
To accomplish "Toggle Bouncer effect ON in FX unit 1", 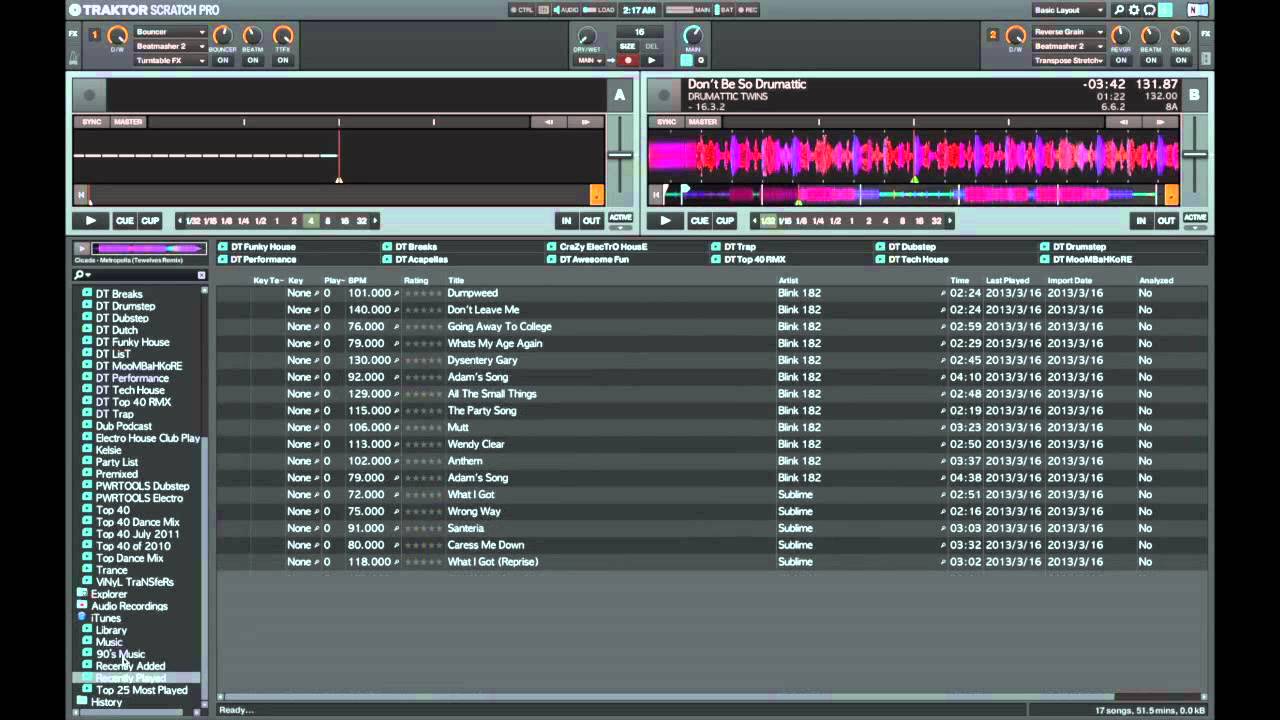I will click(x=222, y=60).
